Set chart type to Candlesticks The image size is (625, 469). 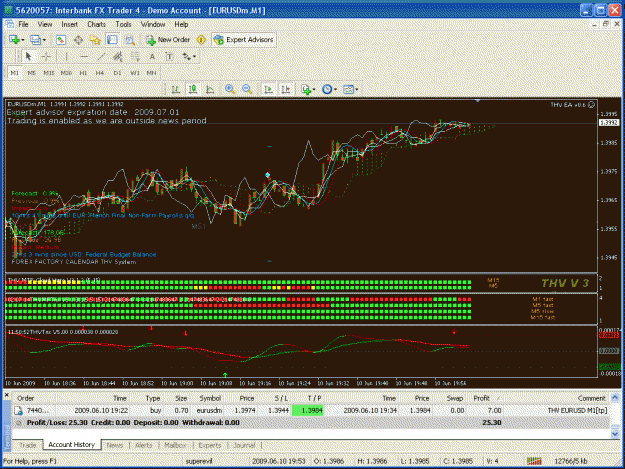tap(193, 89)
